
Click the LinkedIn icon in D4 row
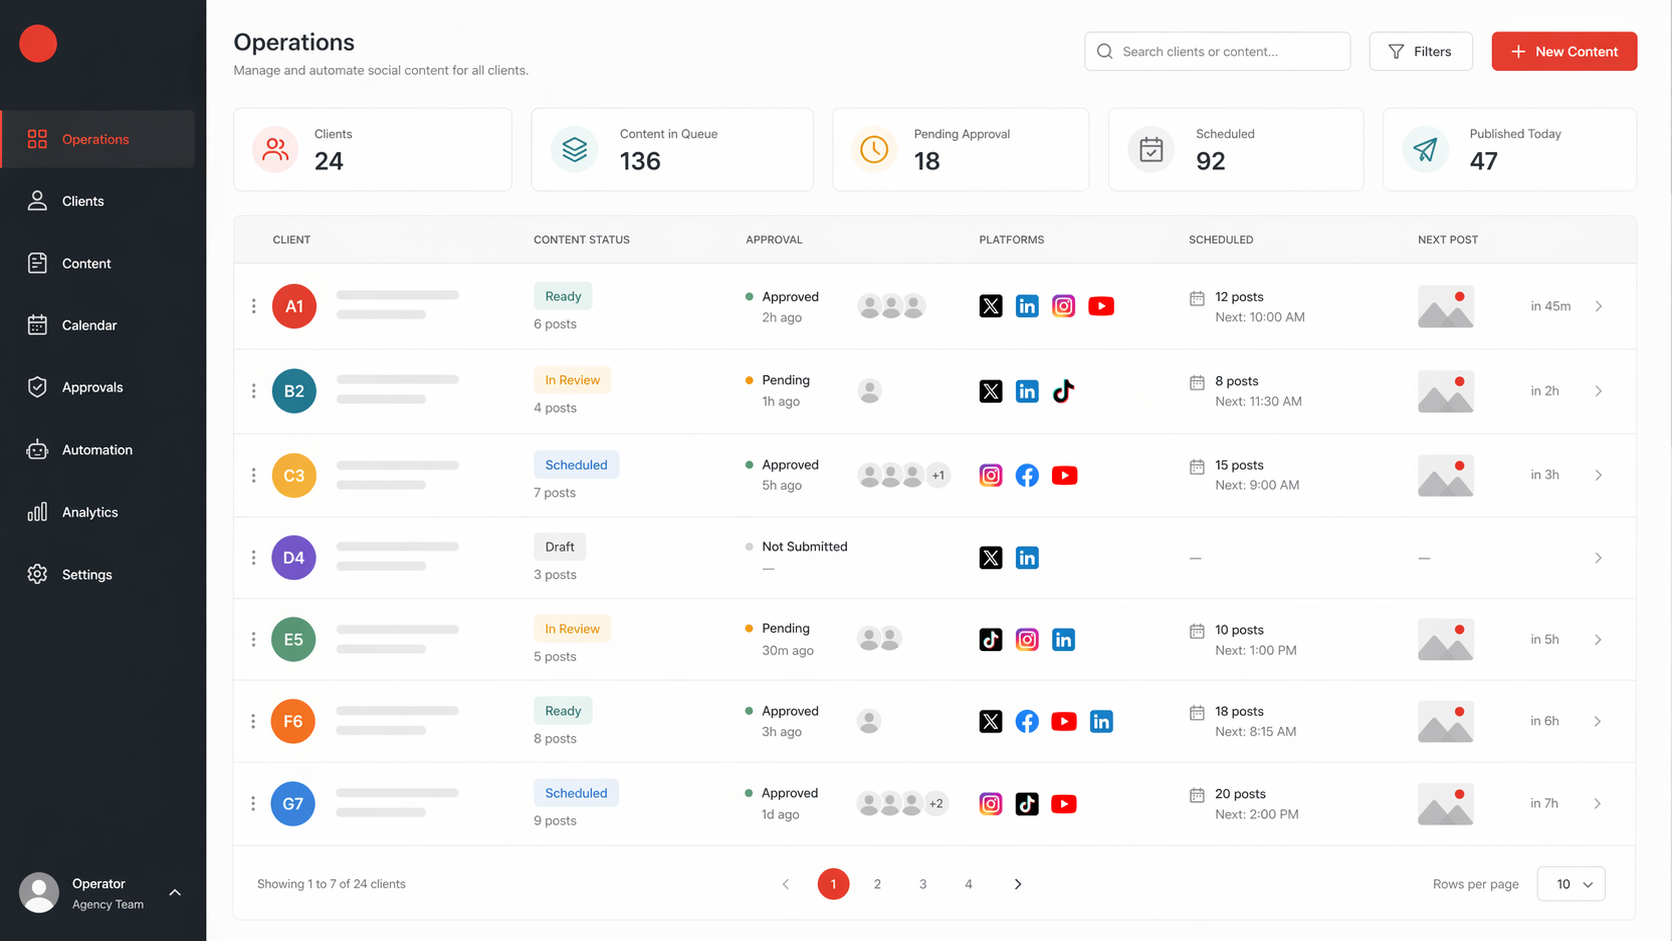click(1027, 558)
